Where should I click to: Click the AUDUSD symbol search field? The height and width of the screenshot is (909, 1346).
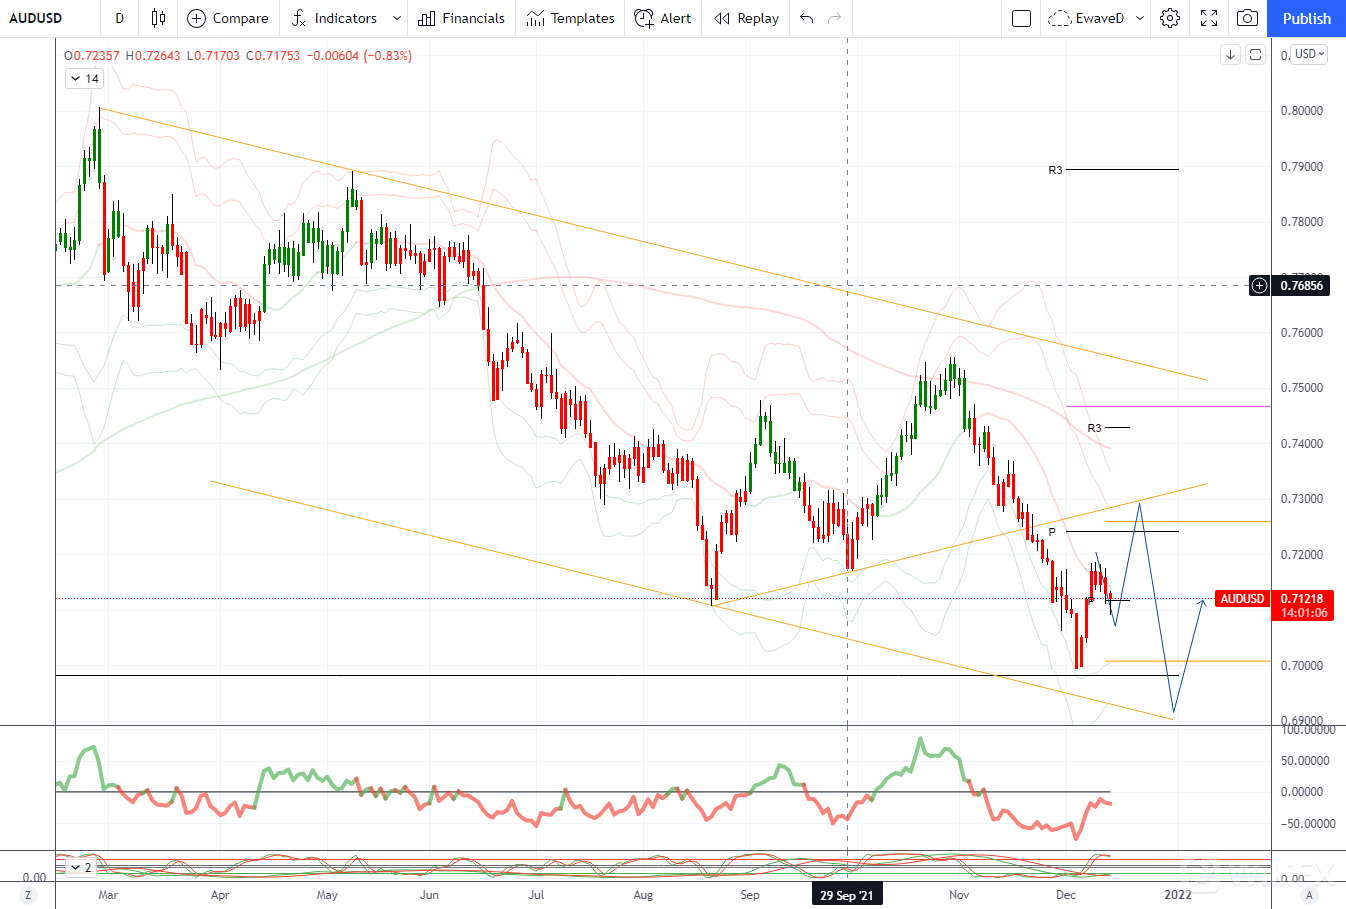pyautogui.click(x=36, y=18)
